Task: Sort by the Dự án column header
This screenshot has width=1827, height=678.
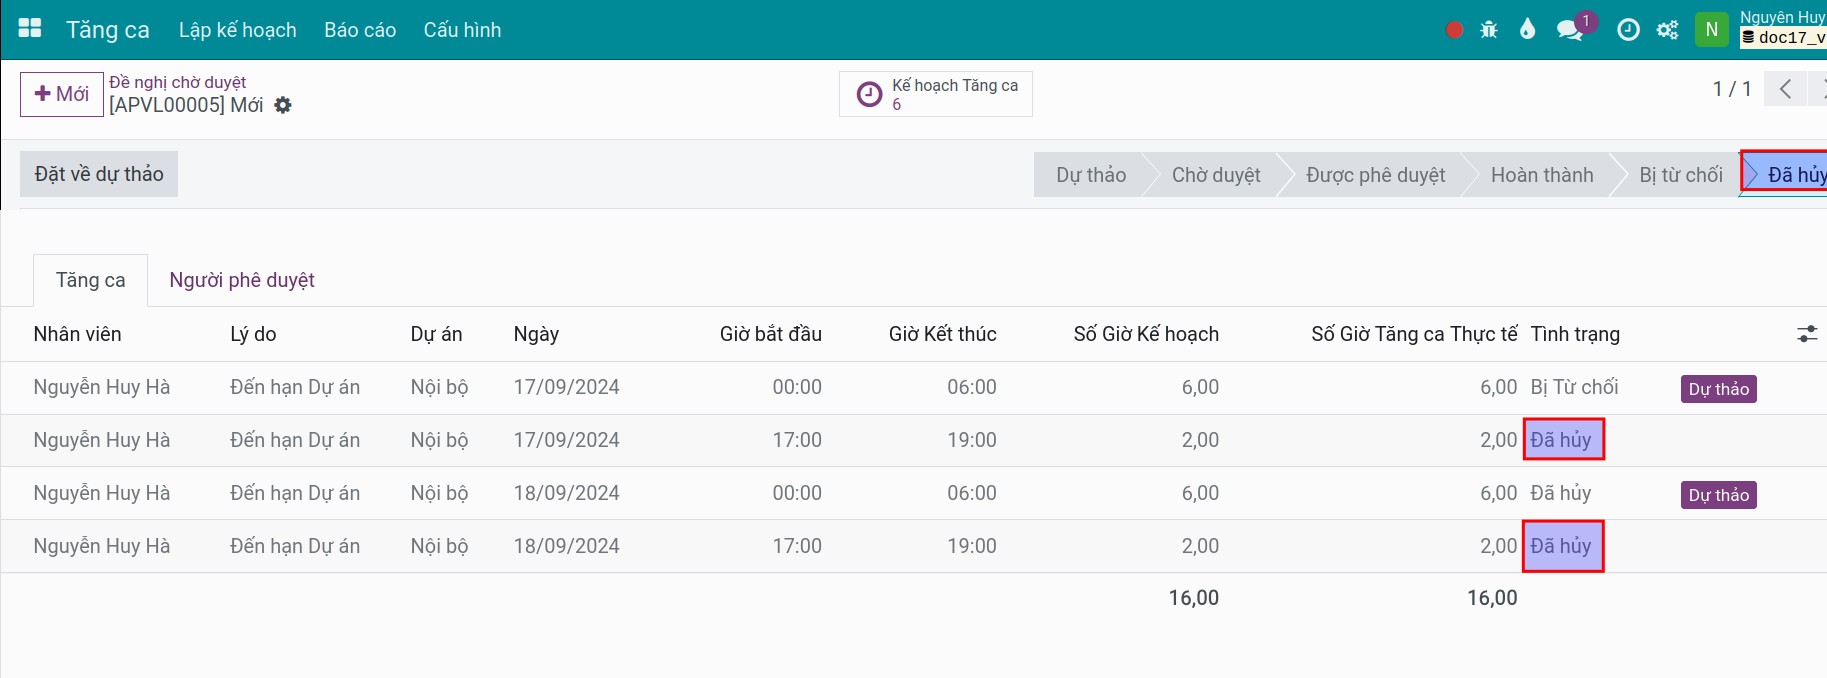Action: point(437,334)
